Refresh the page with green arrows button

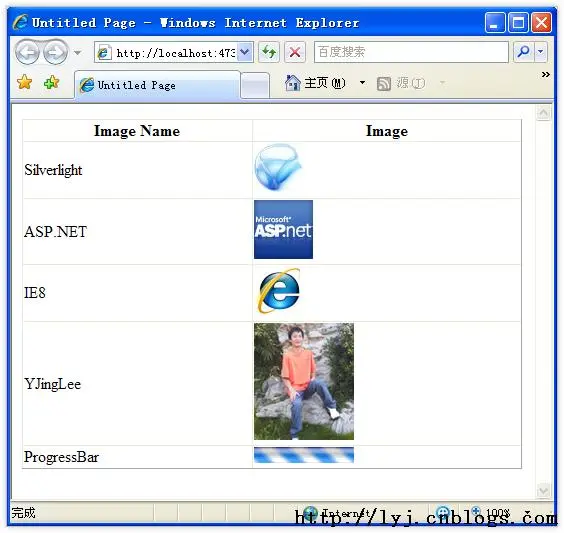pyautogui.click(x=269, y=53)
